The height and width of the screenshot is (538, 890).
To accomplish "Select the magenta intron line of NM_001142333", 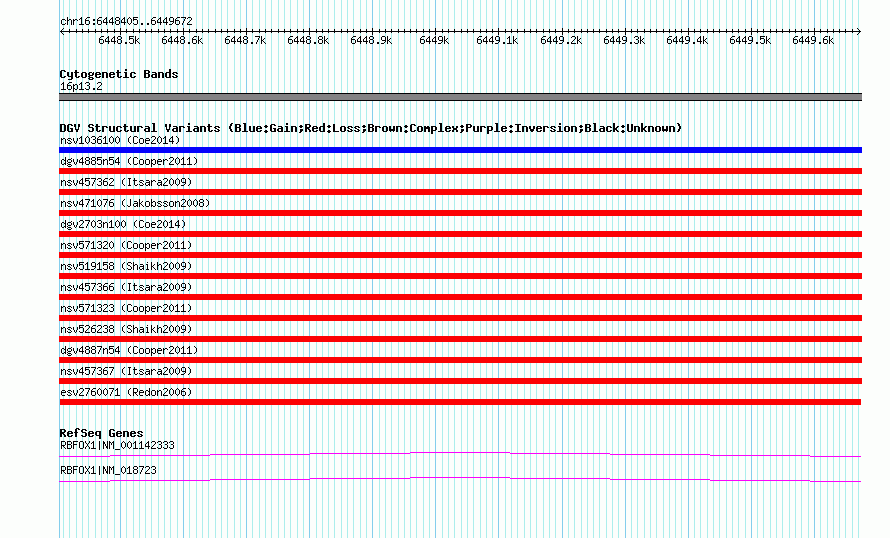I will click(x=460, y=455).
